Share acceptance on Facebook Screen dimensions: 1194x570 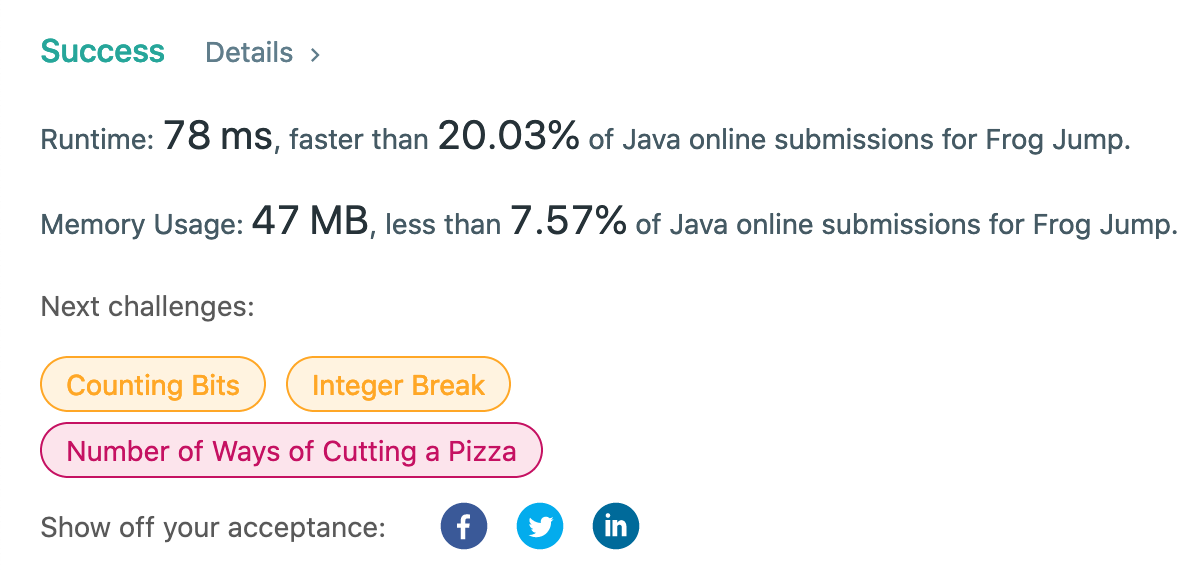click(464, 526)
